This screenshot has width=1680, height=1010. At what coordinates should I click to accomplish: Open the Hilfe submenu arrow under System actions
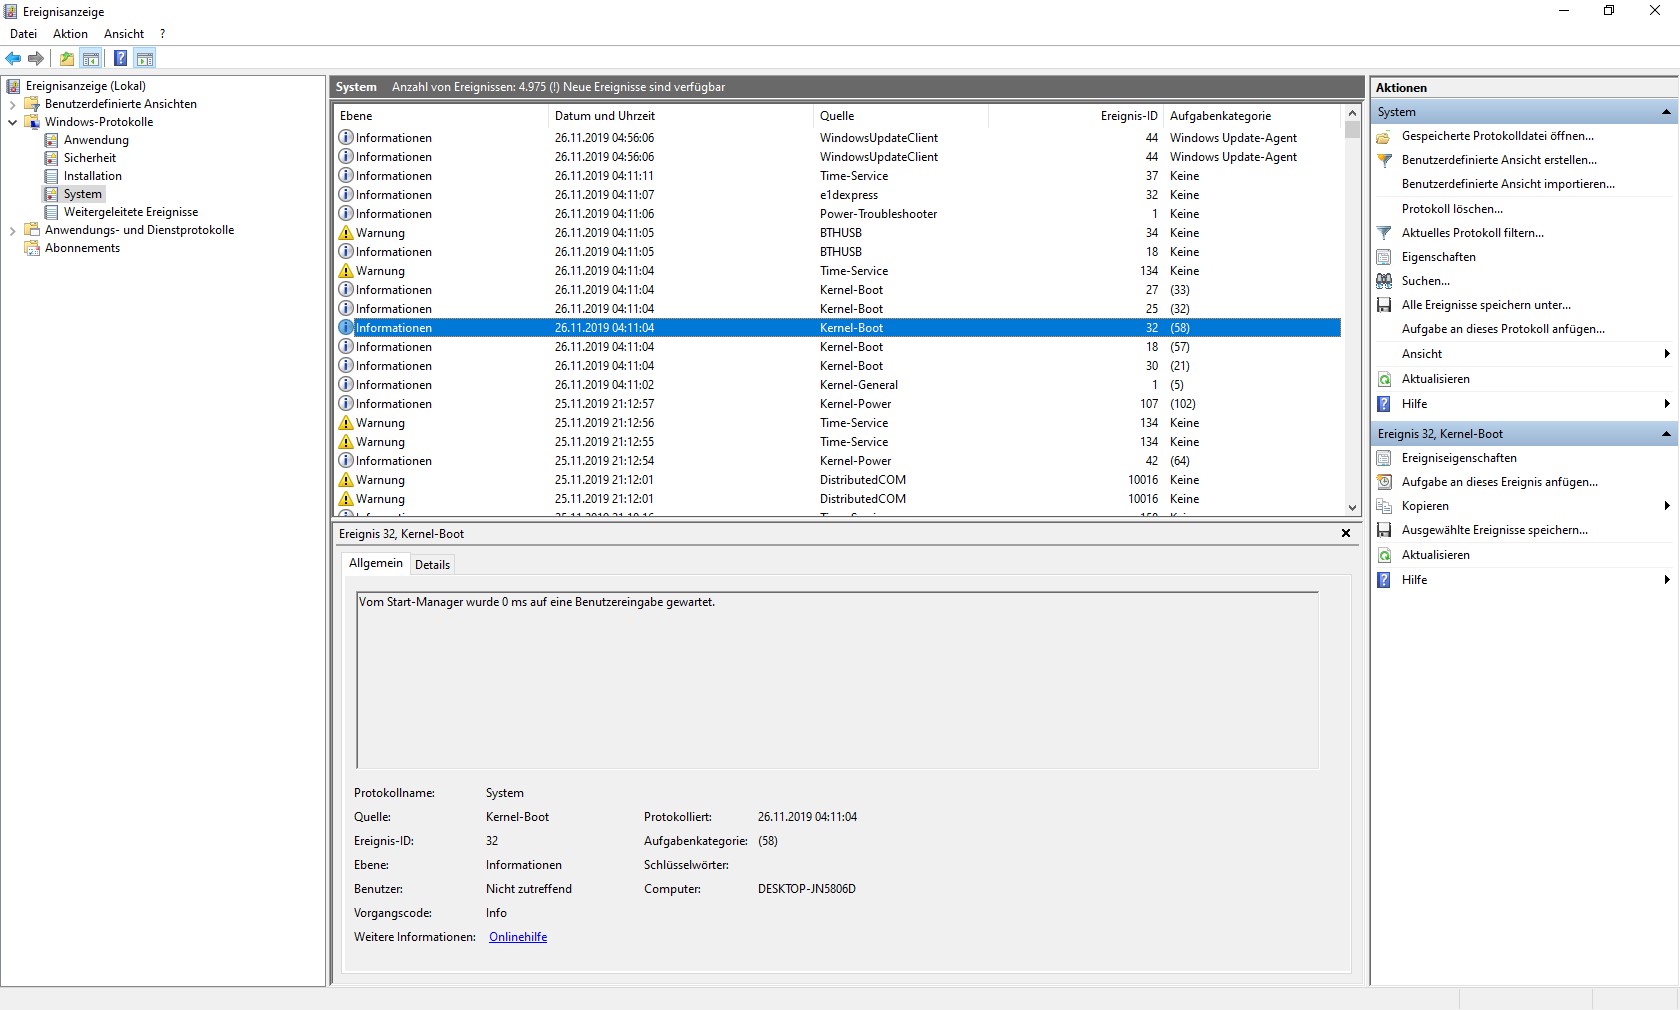(1667, 404)
